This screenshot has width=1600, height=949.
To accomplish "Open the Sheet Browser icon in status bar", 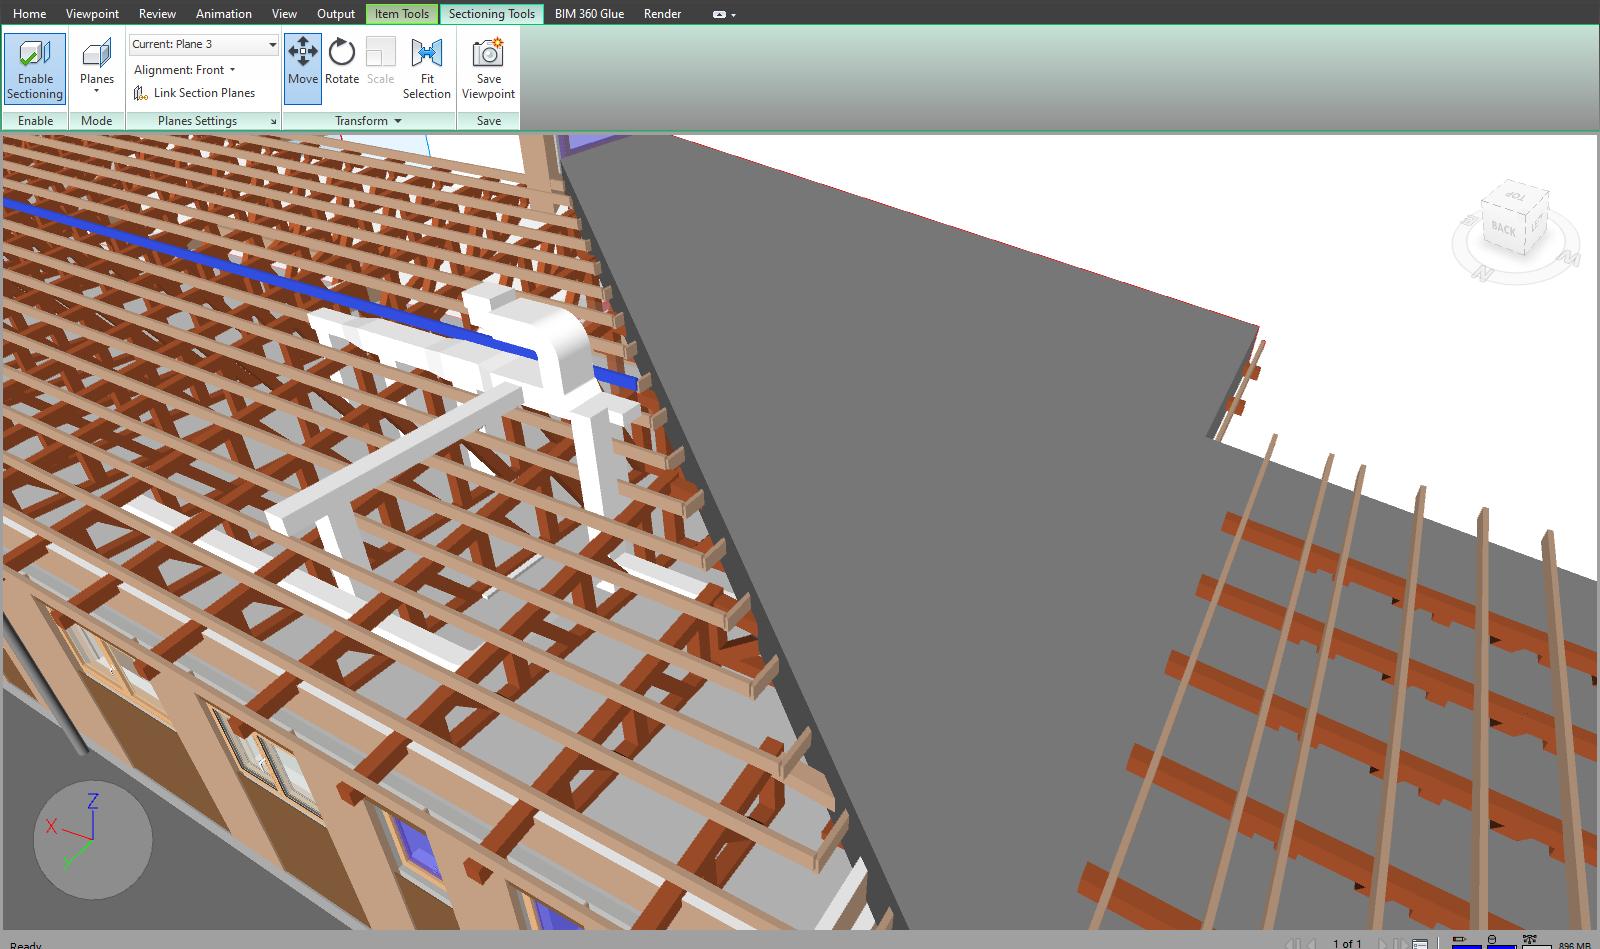I will coord(1420,942).
